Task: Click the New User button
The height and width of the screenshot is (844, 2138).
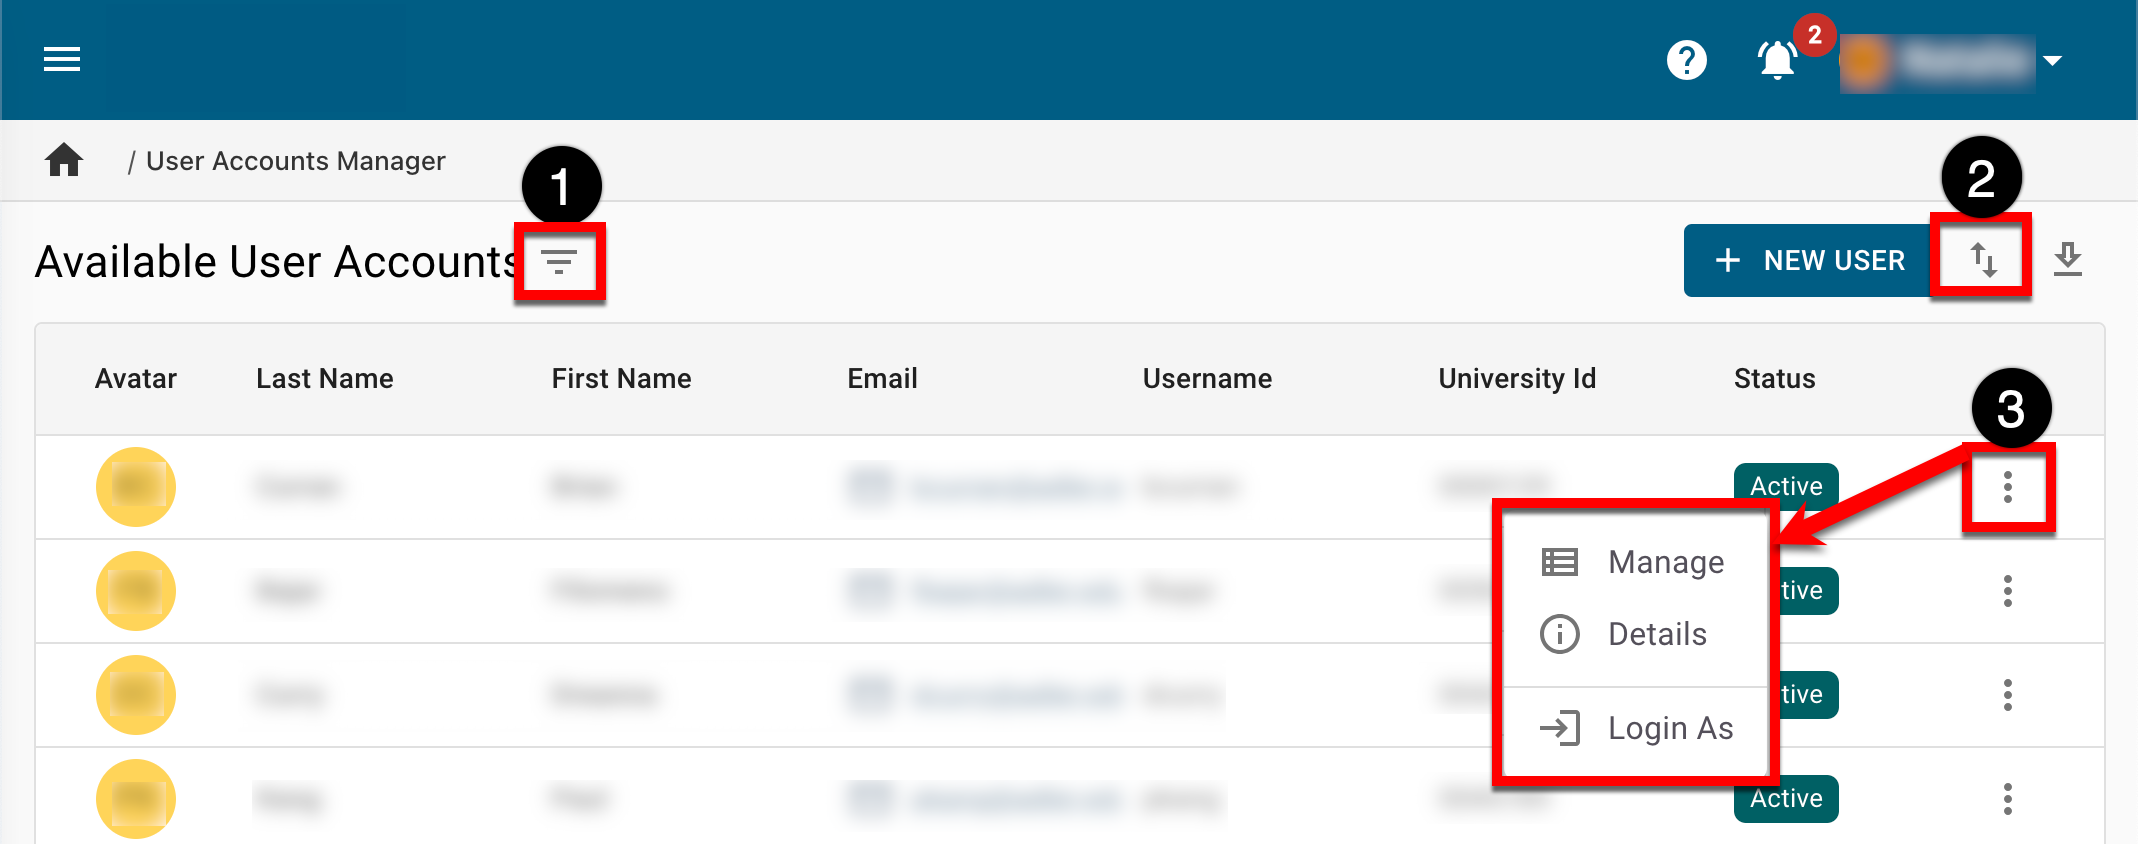Action: tap(1810, 260)
